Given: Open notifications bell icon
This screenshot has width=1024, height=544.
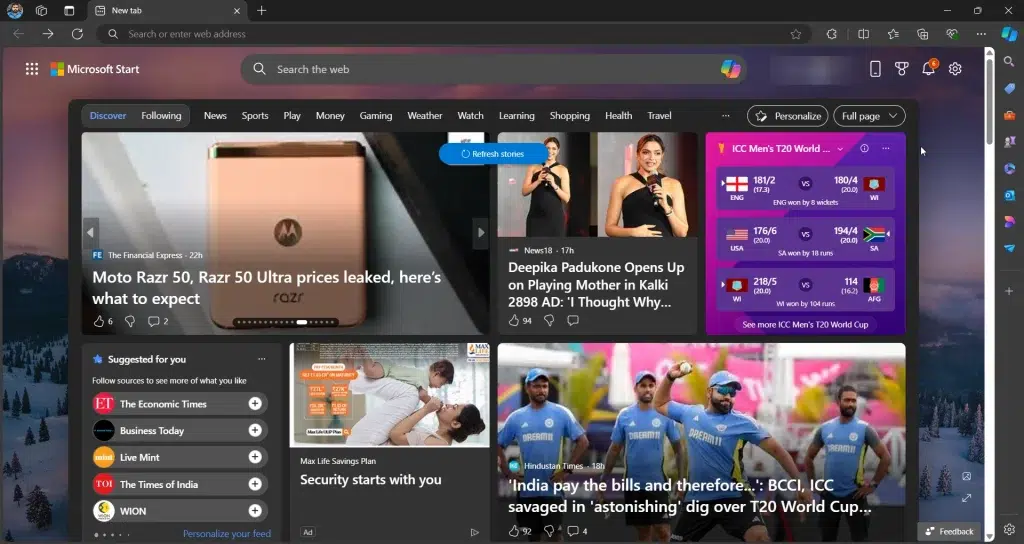Looking at the screenshot, I should [x=928, y=69].
